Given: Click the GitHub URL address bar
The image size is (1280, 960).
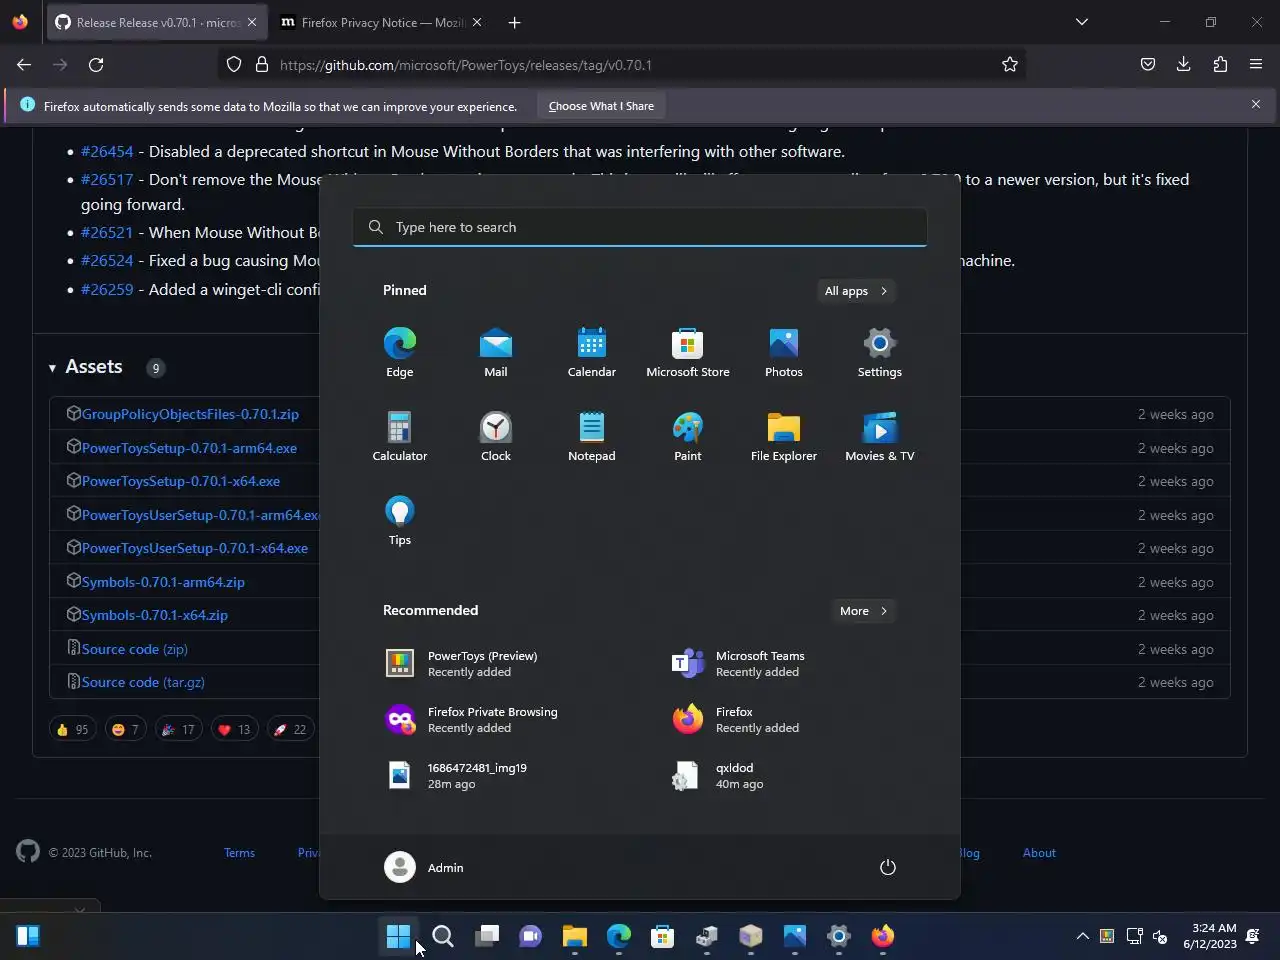Looking at the screenshot, I should (x=620, y=65).
